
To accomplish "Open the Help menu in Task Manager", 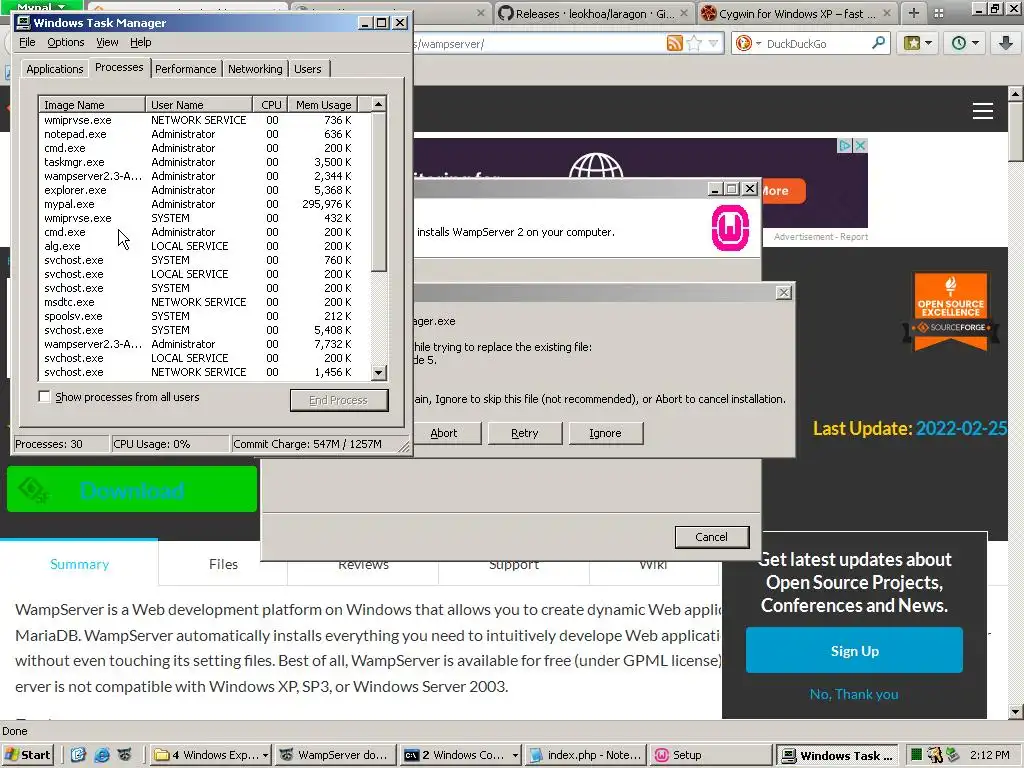I will [x=140, y=42].
